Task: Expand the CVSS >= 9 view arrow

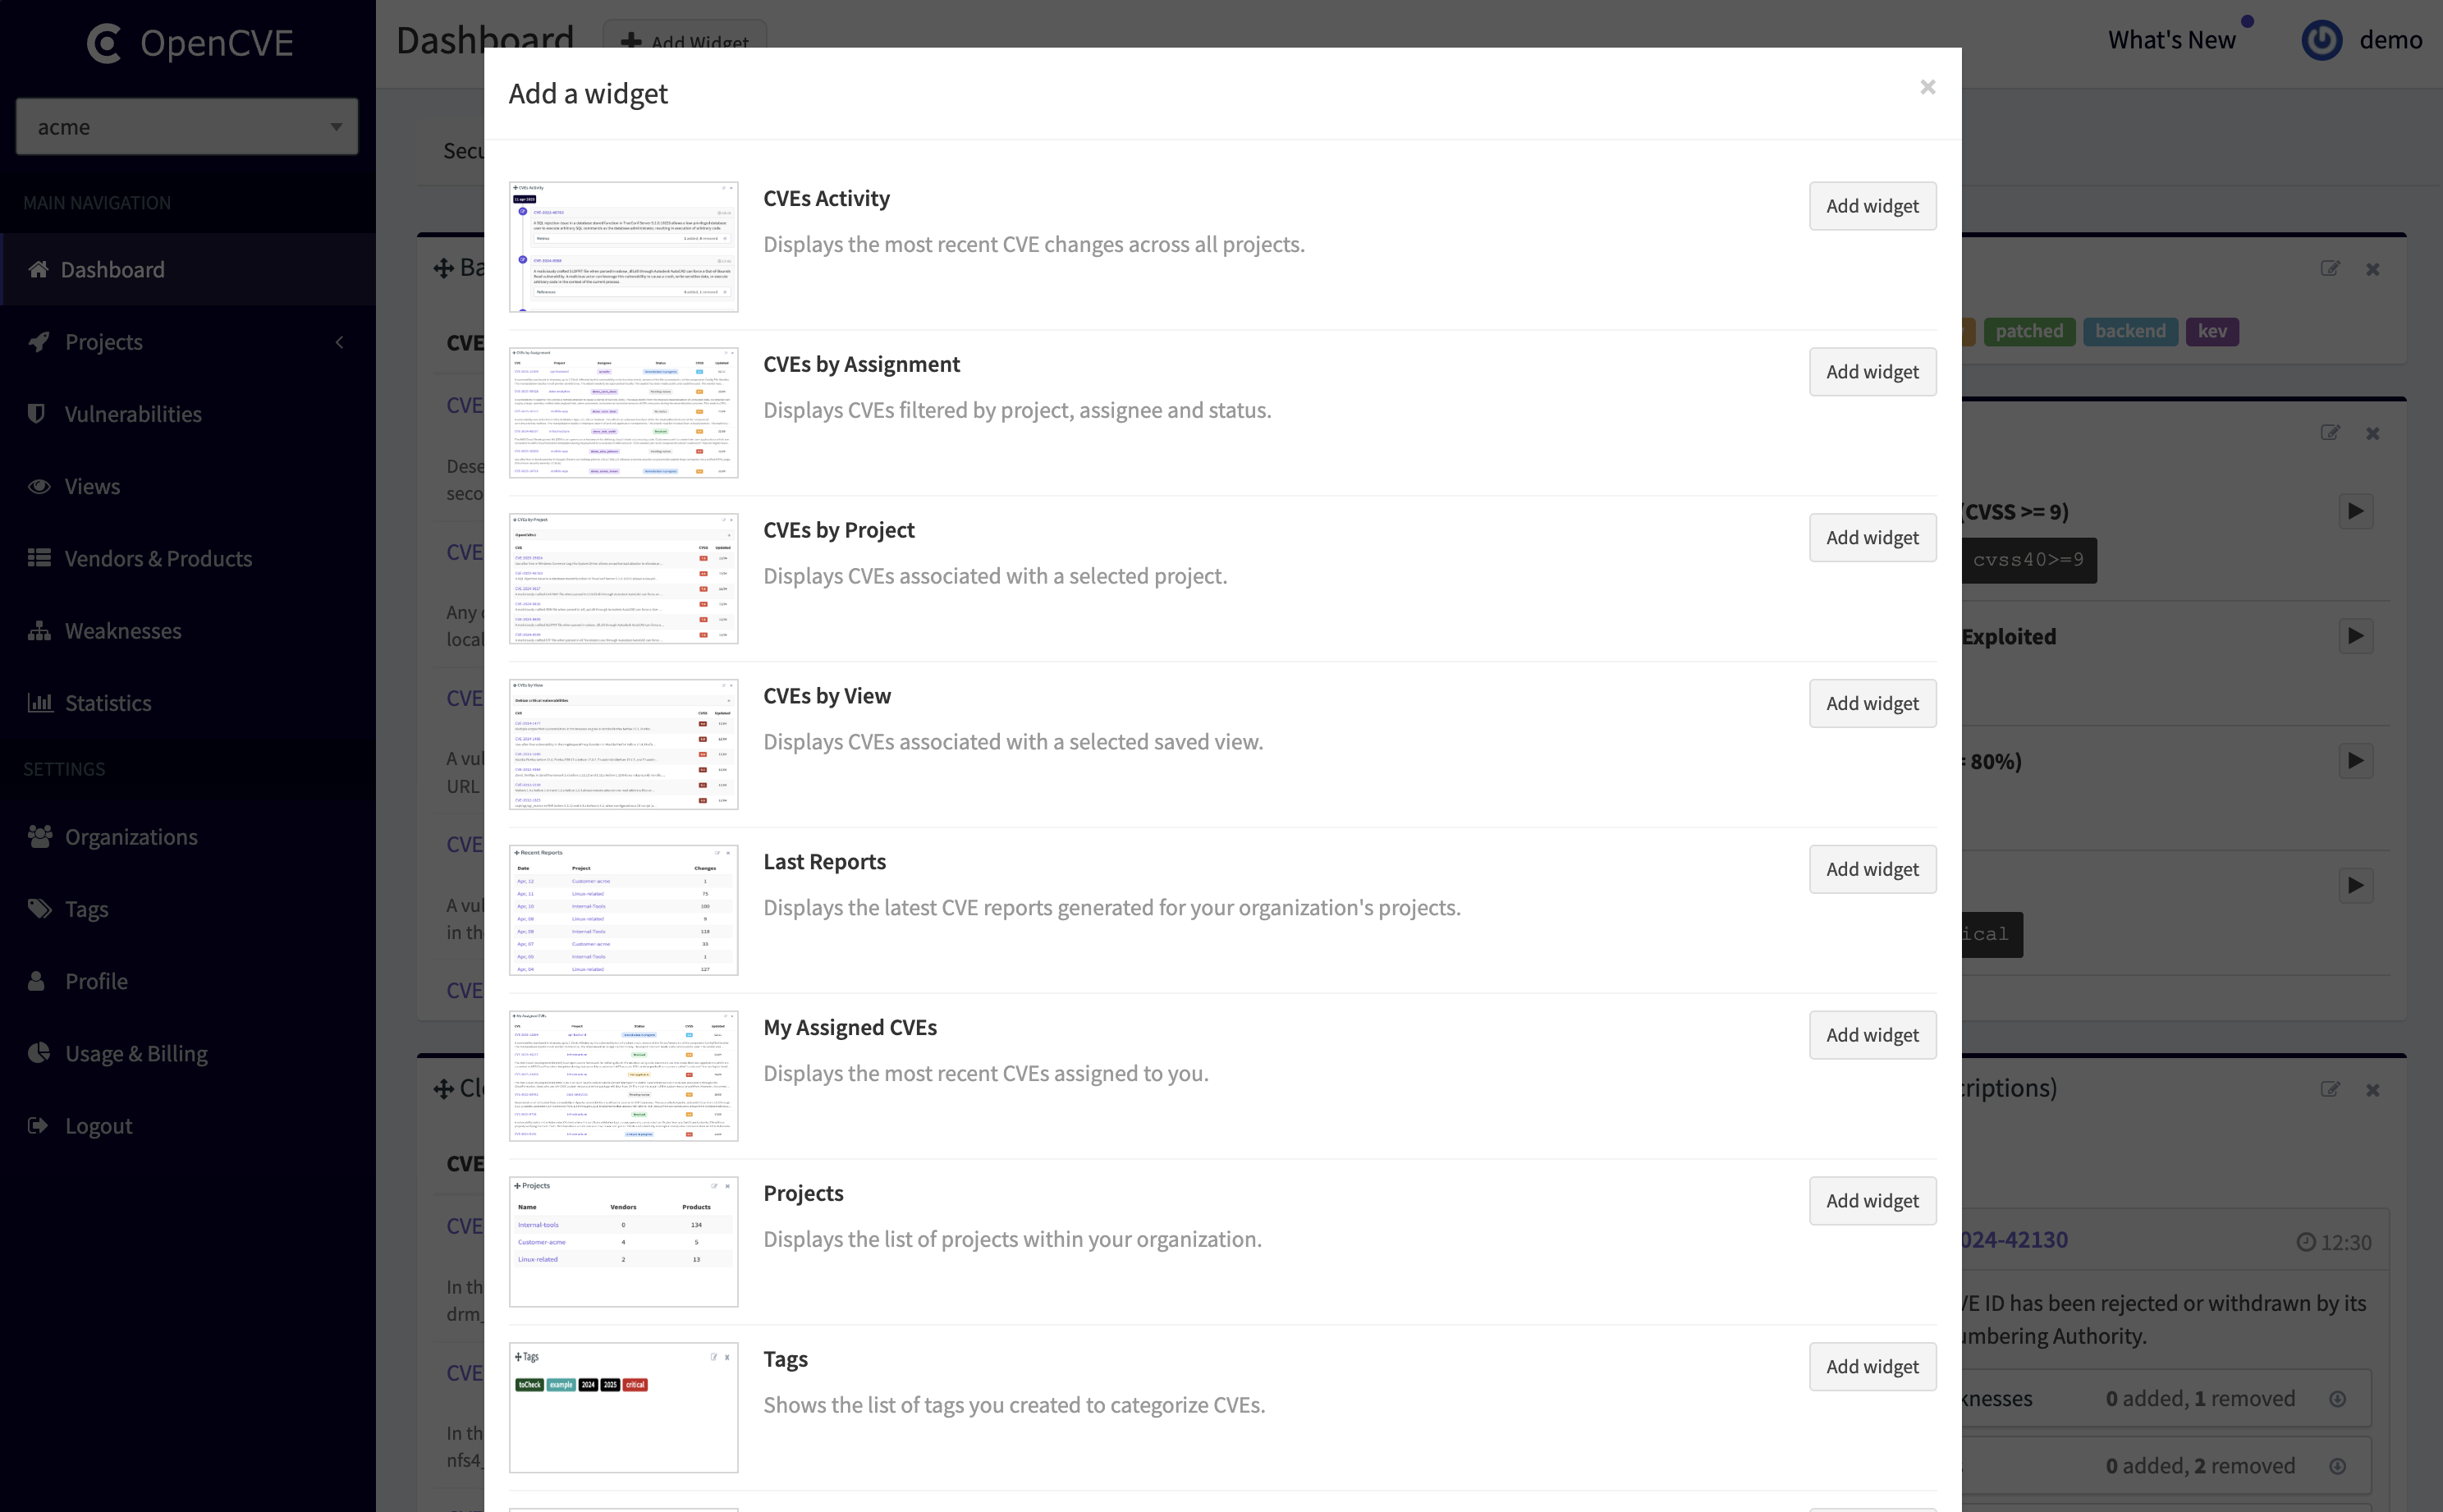Action: pyautogui.click(x=2355, y=511)
